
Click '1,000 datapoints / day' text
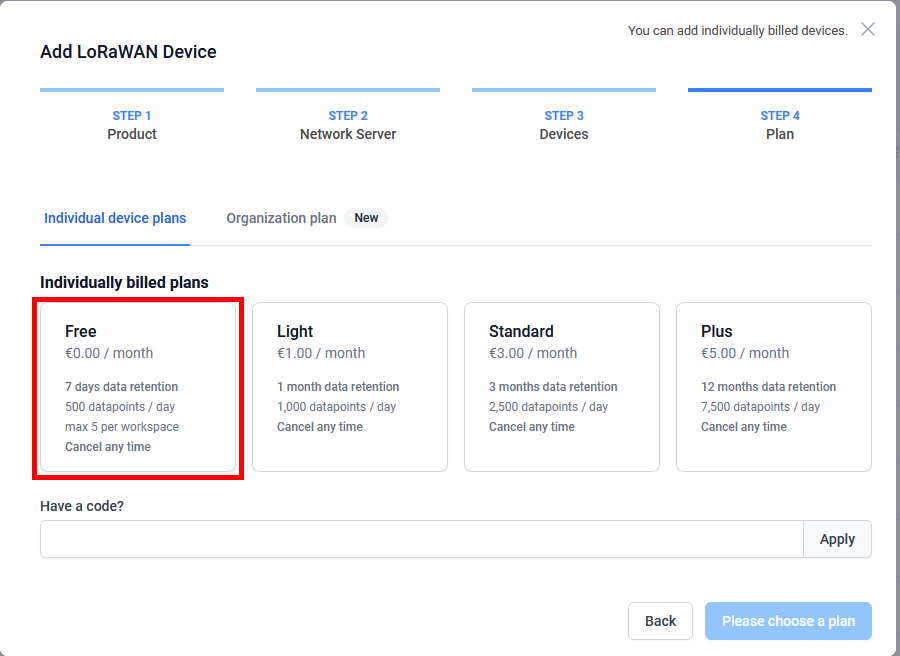pyautogui.click(x=336, y=407)
